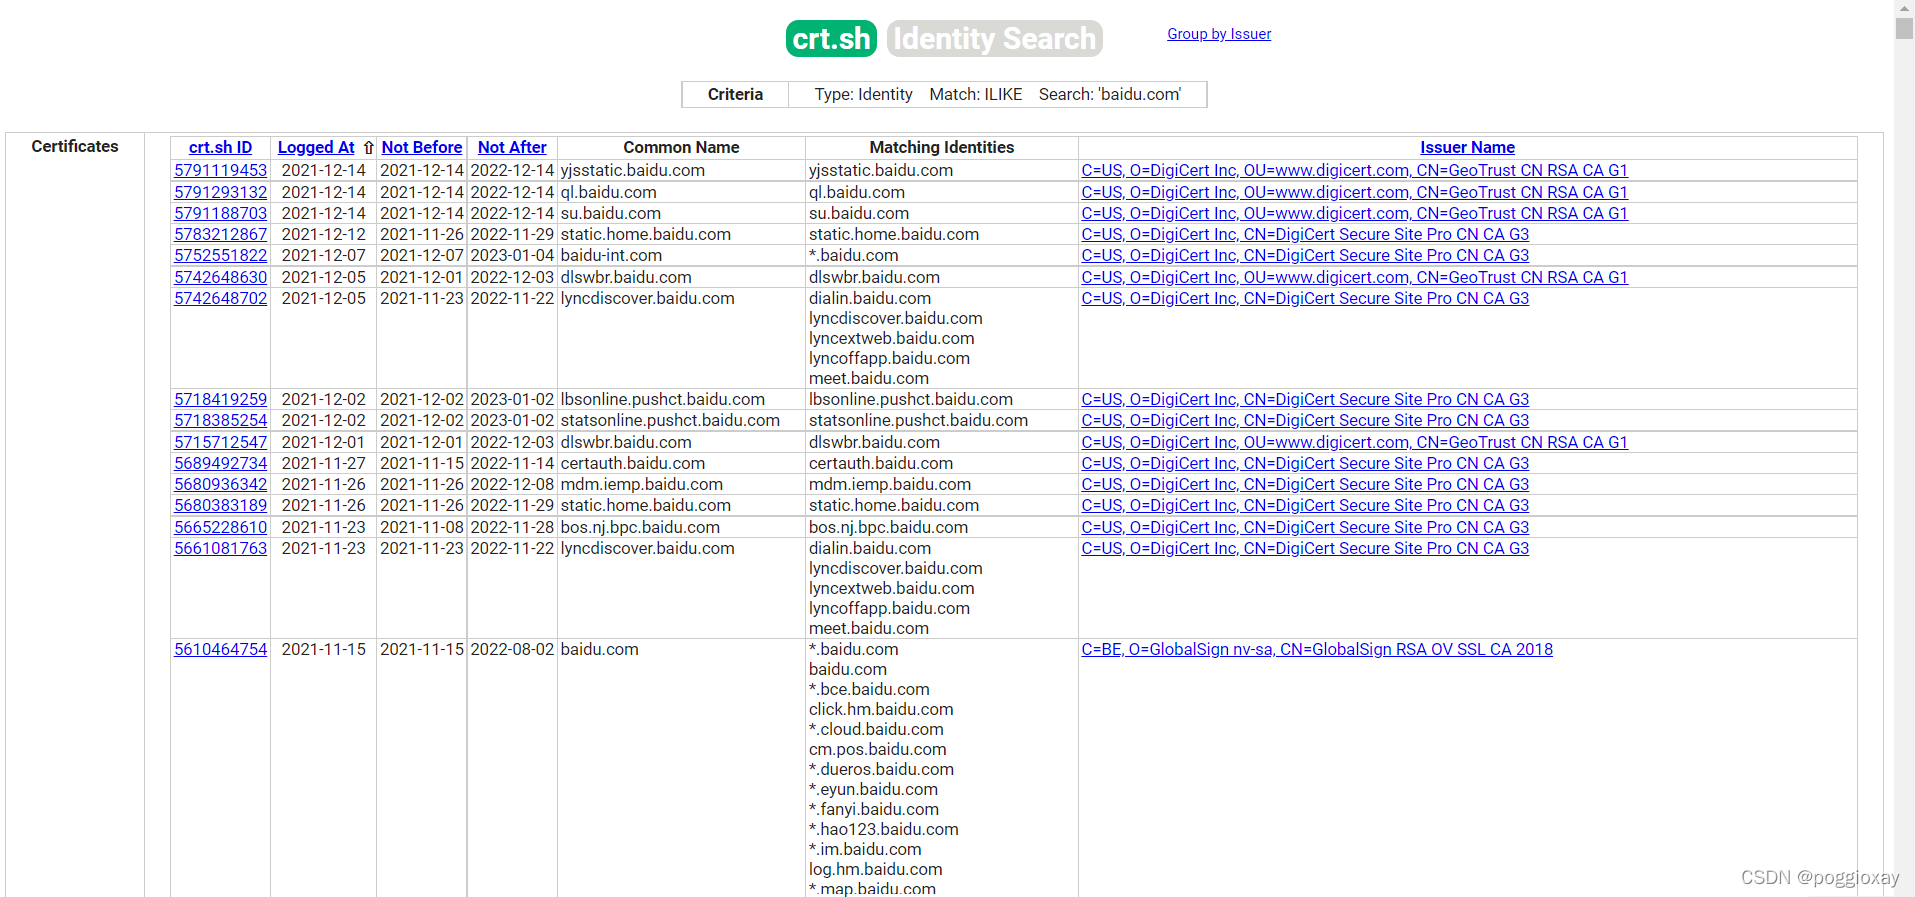The width and height of the screenshot is (1915, 897).
Task: Open certificate ID 5718385254
Action: coord(221,420)
